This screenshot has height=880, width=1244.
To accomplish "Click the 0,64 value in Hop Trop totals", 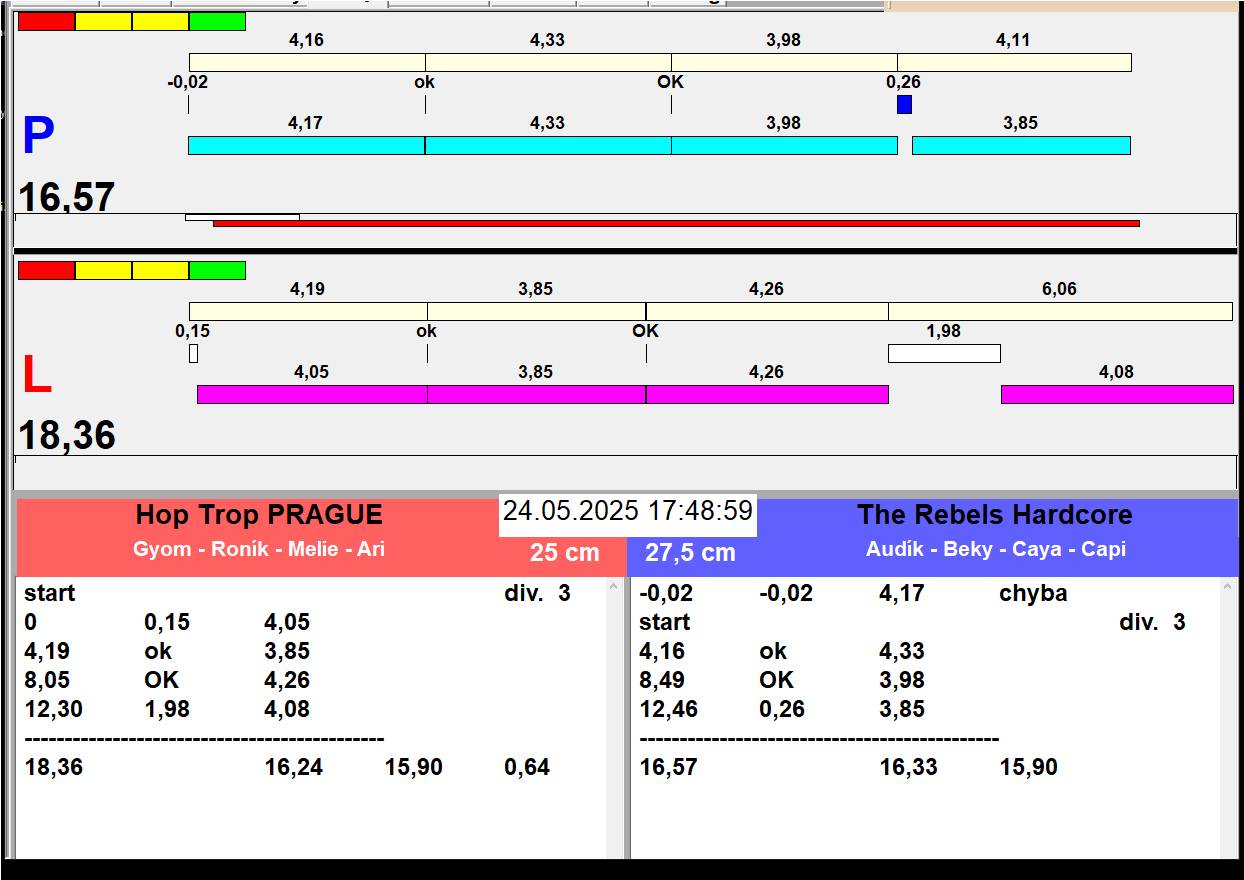I will coord(527,767).
